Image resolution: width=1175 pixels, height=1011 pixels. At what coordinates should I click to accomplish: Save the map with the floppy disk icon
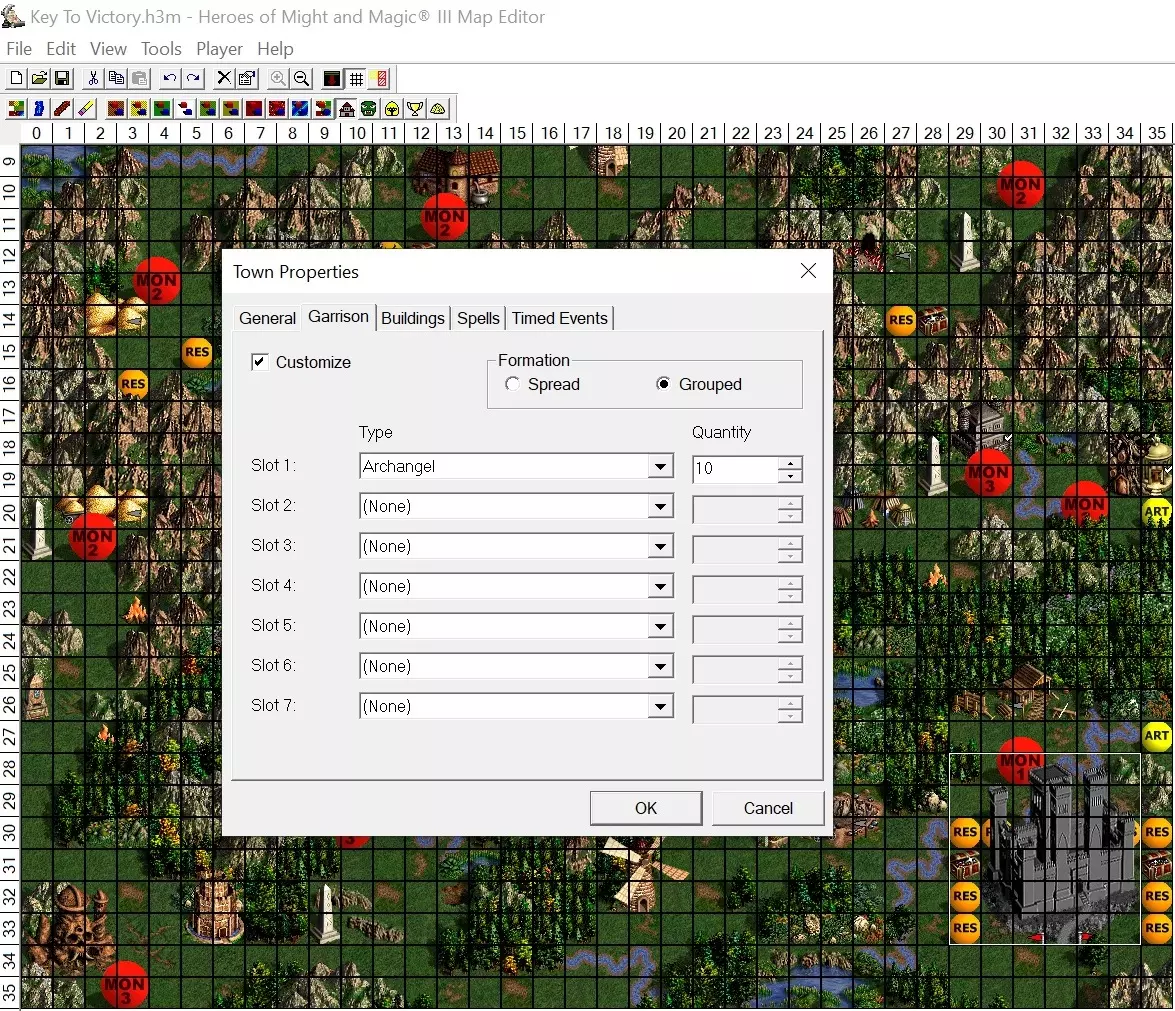tap(62, 78)
